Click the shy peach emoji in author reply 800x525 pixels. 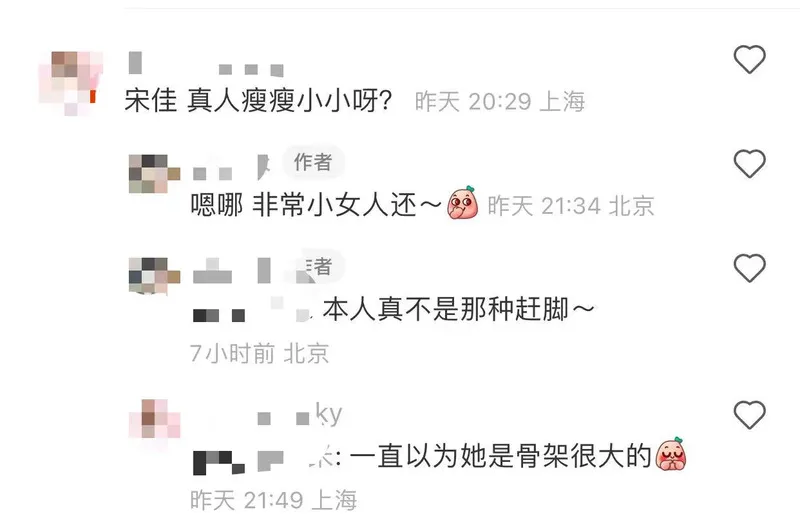click(x=462, y=203)
